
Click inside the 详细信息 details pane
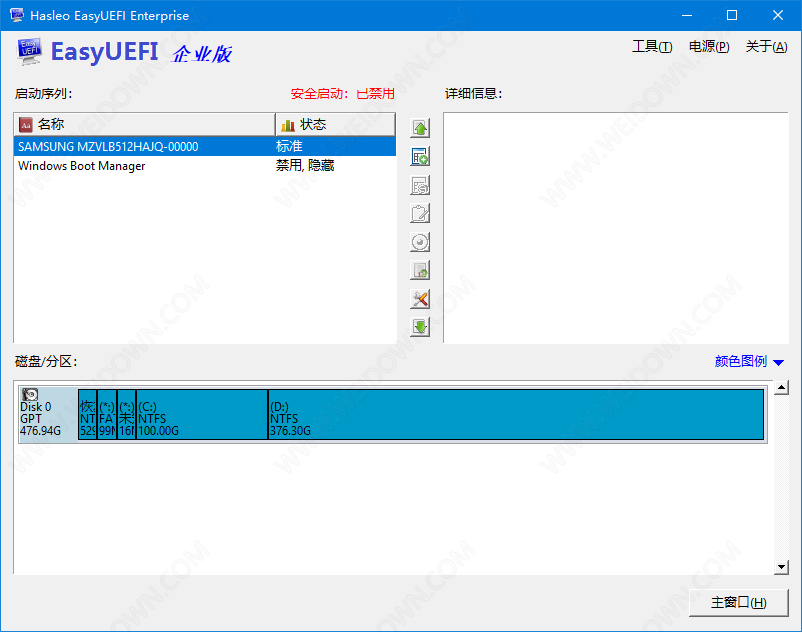[x=616, y=228]
